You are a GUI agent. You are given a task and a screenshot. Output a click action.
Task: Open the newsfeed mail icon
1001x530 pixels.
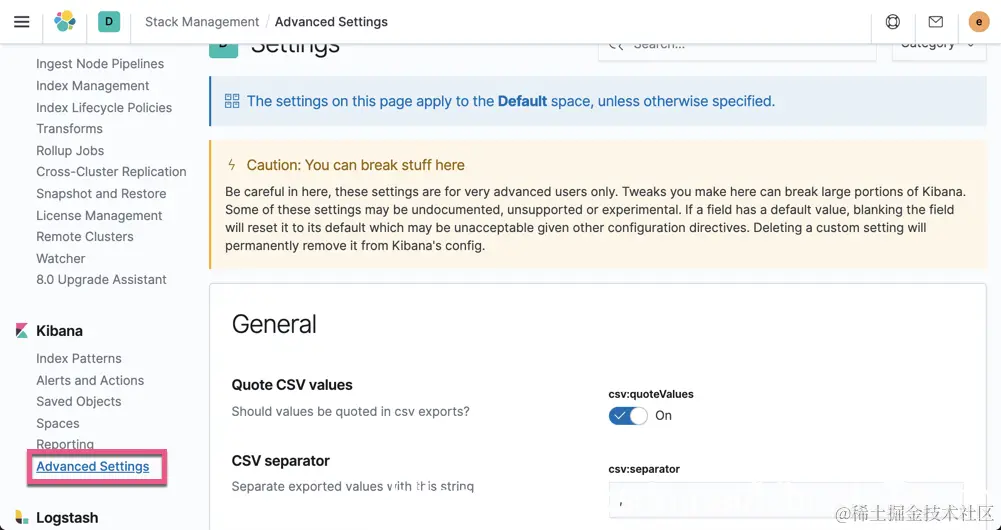pyautogui.click(x=935, y=22)
